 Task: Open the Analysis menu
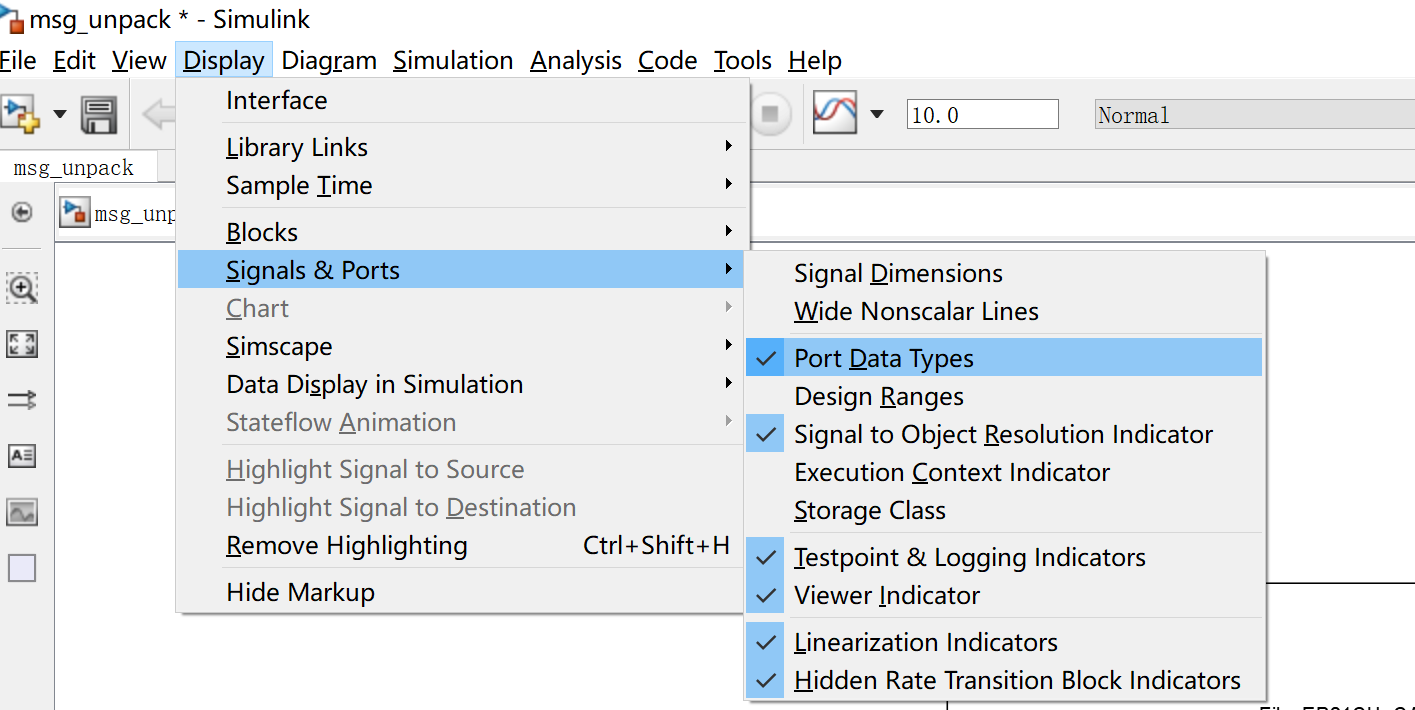576,61
